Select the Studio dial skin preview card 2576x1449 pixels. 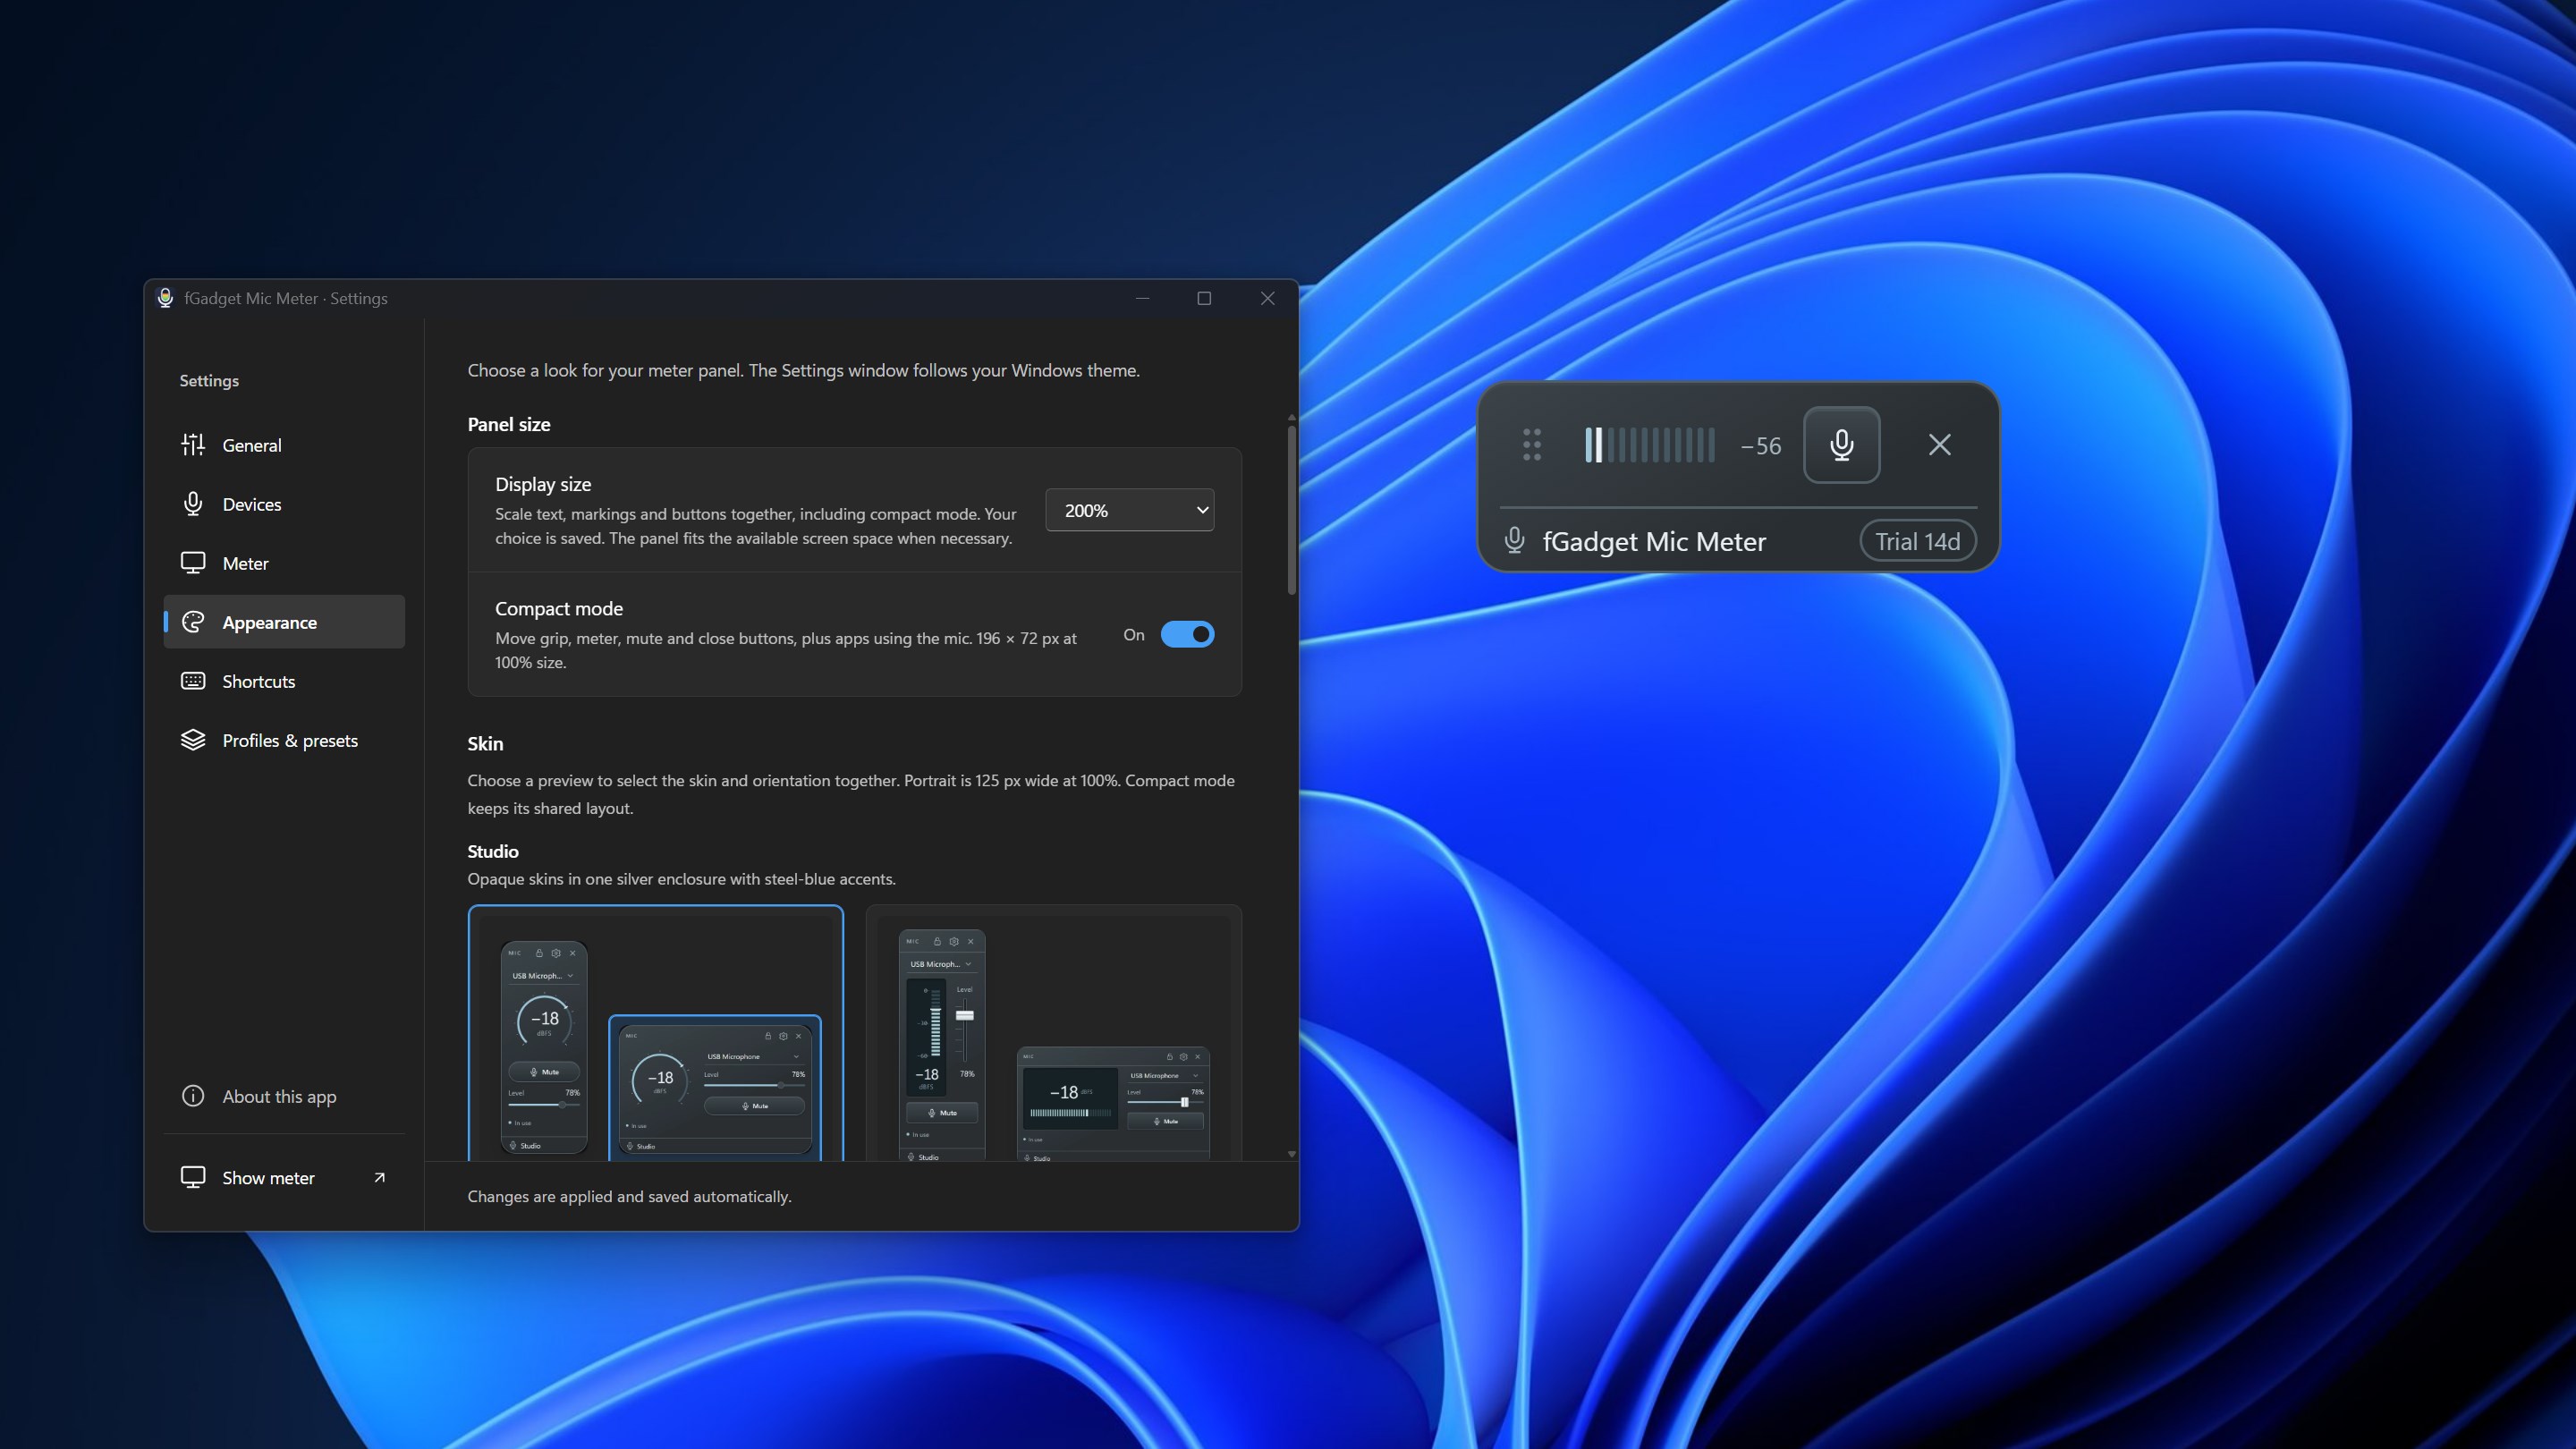click(x=656, y=1033)
